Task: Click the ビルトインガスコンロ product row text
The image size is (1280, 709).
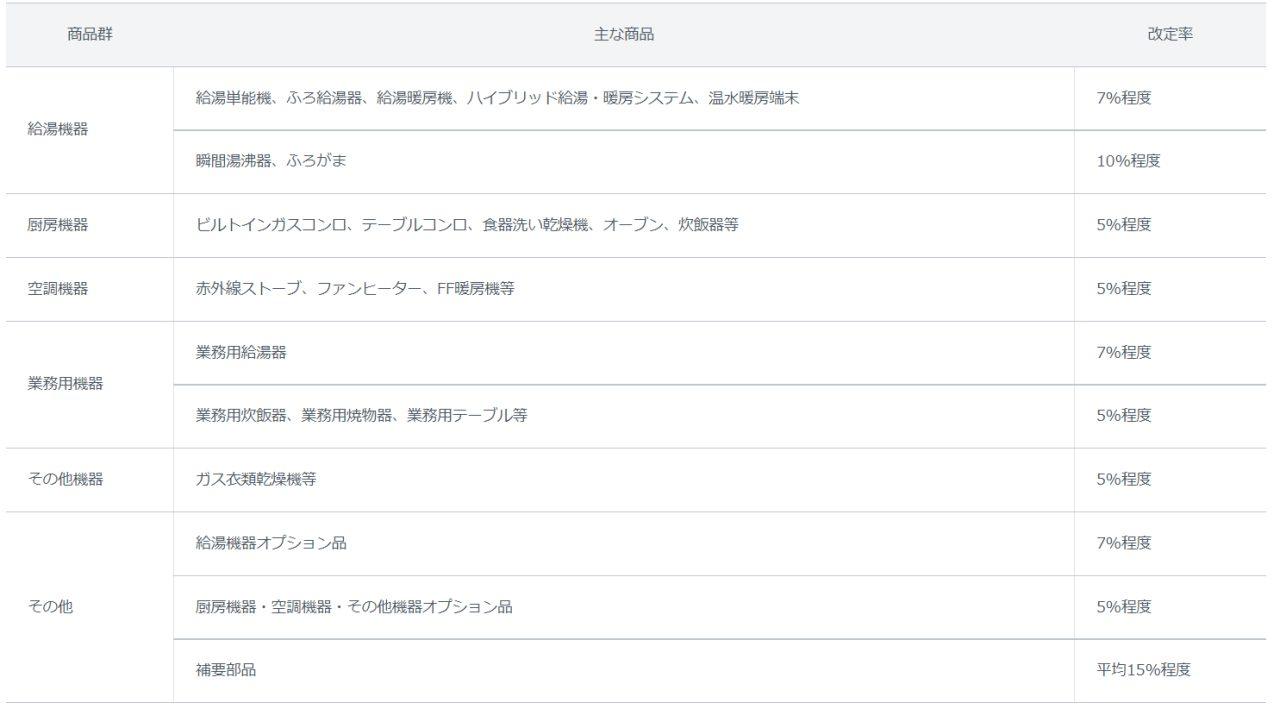Action: 467,225
